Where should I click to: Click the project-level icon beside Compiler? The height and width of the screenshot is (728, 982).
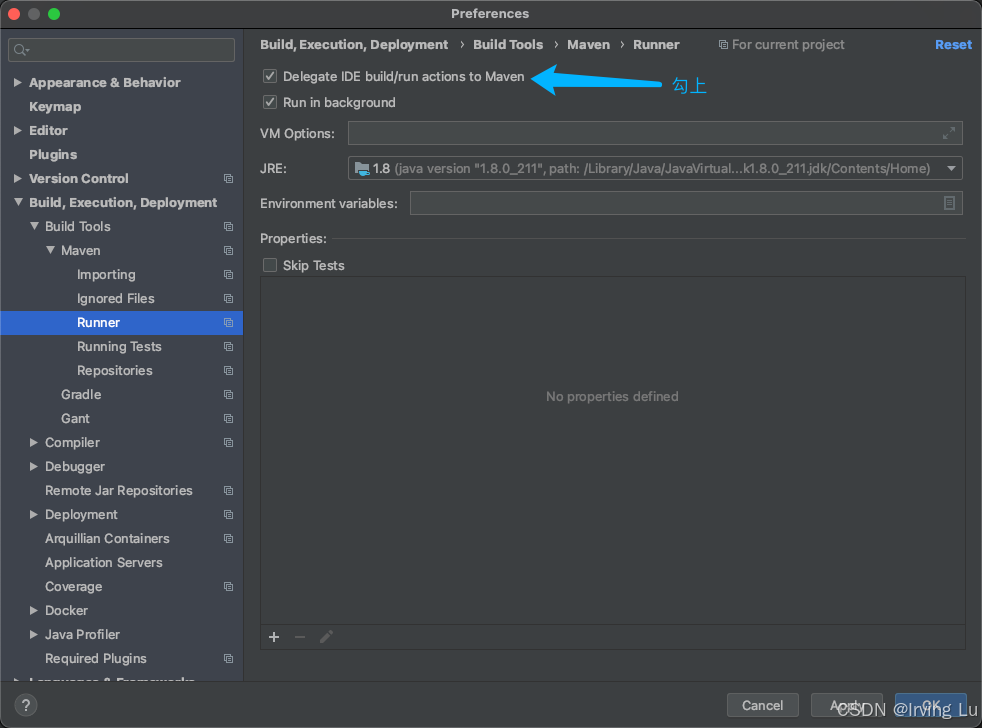pos(229,442)
